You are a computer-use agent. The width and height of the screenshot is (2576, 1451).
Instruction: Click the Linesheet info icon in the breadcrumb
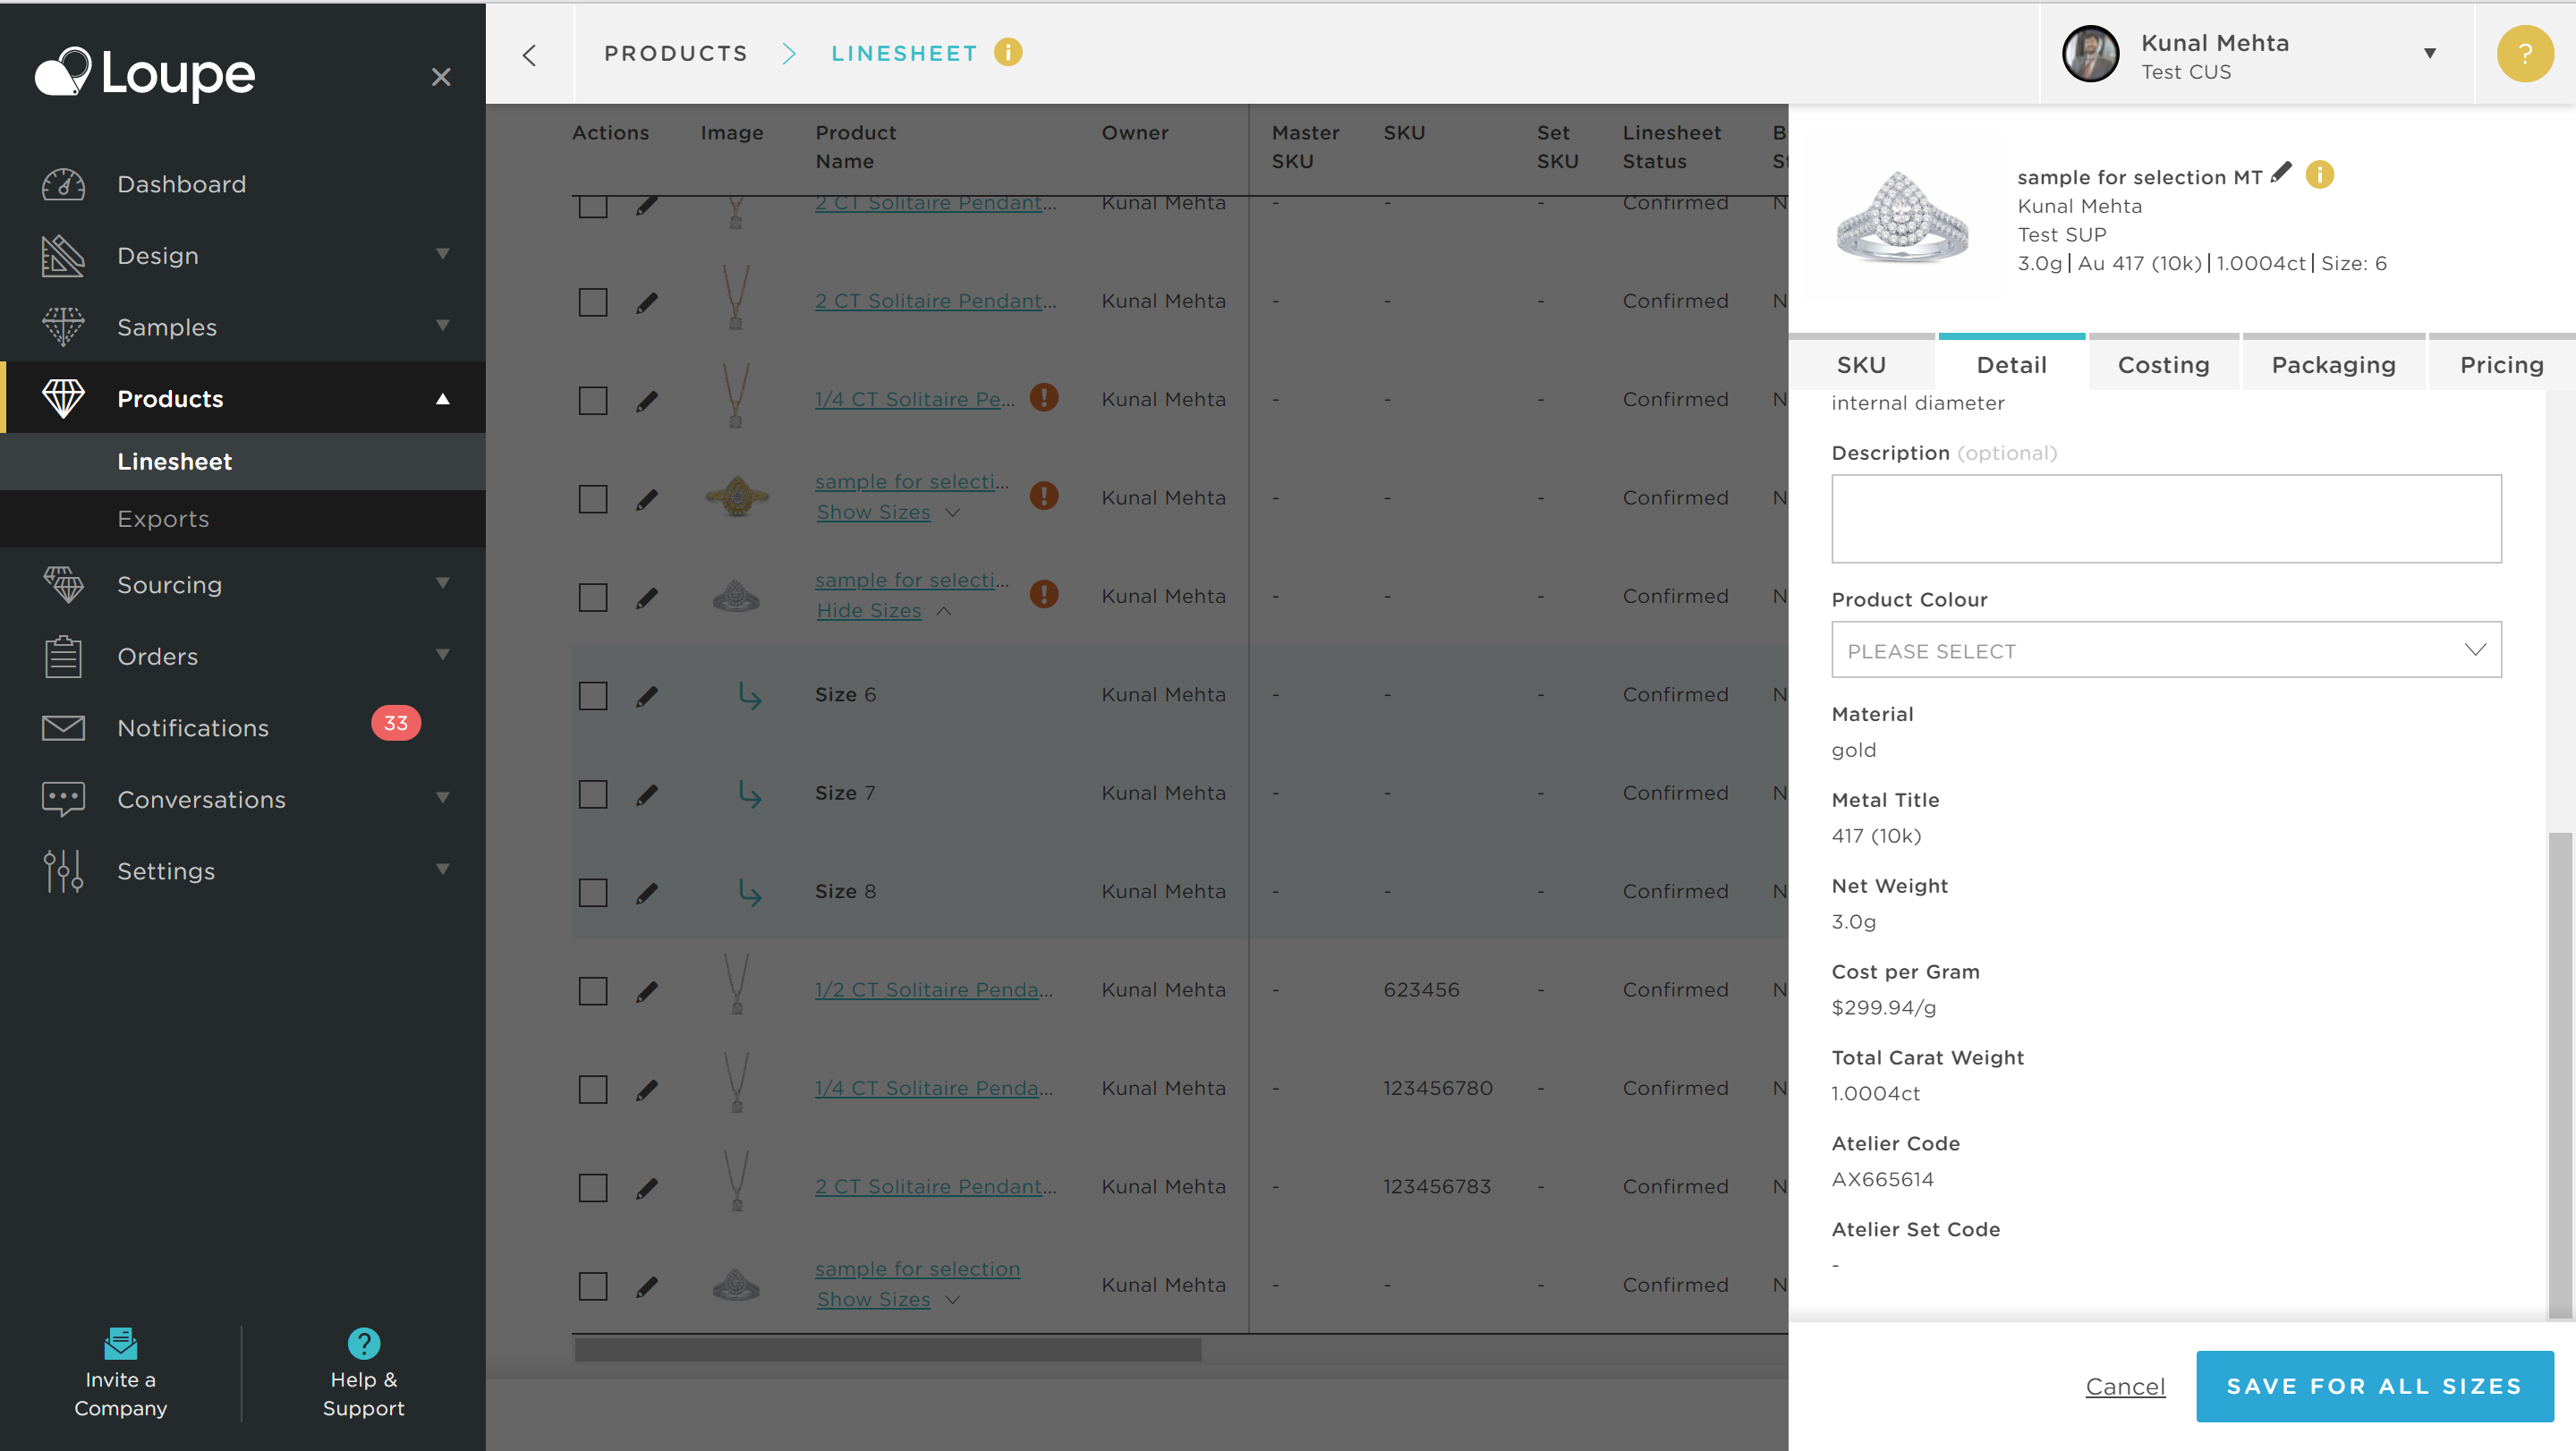(x=1008, y=52)
